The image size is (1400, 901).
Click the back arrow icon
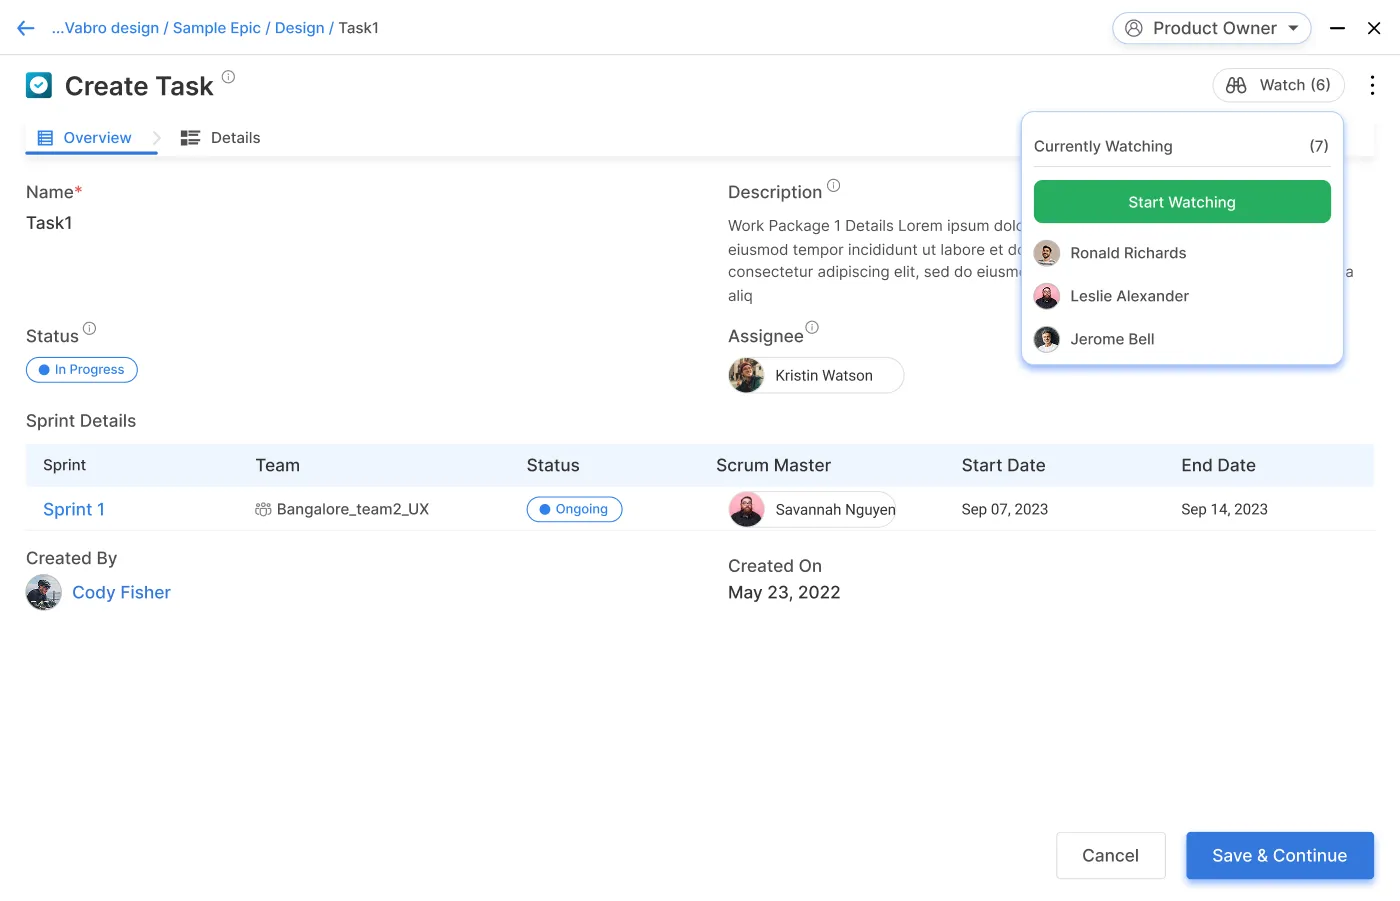tap(26, 28)
